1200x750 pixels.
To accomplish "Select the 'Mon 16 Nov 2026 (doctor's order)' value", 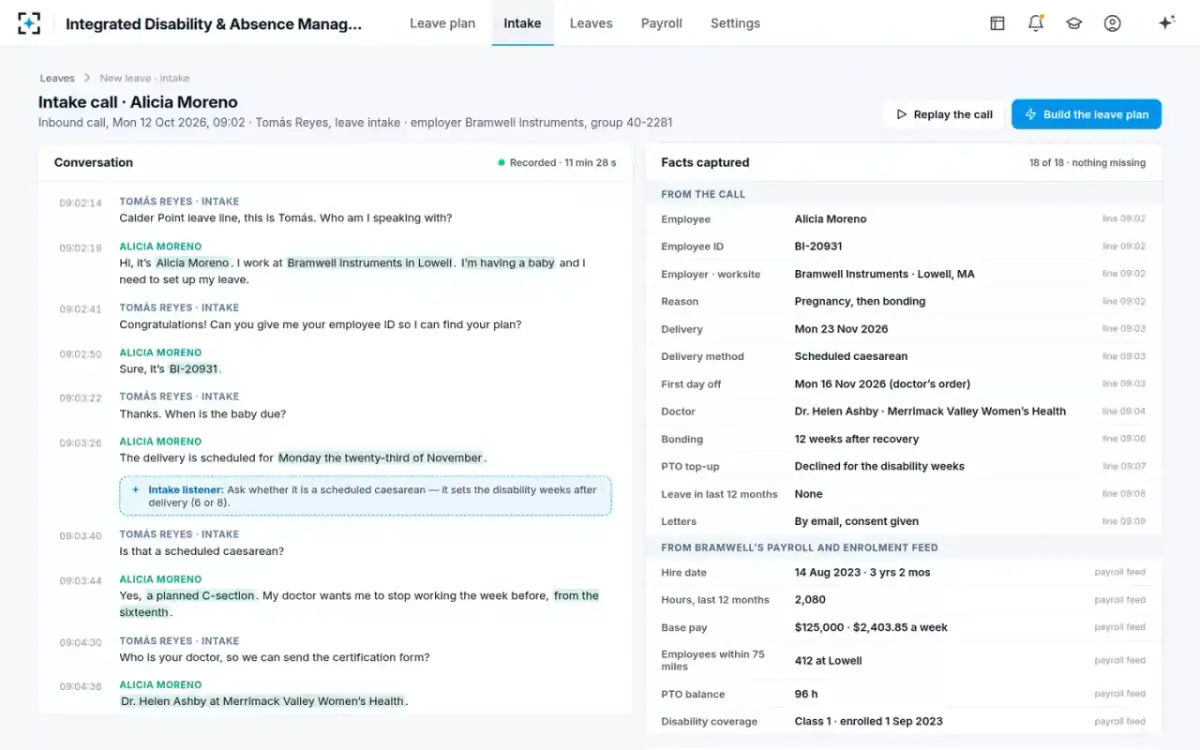I will tap(882, 384).
